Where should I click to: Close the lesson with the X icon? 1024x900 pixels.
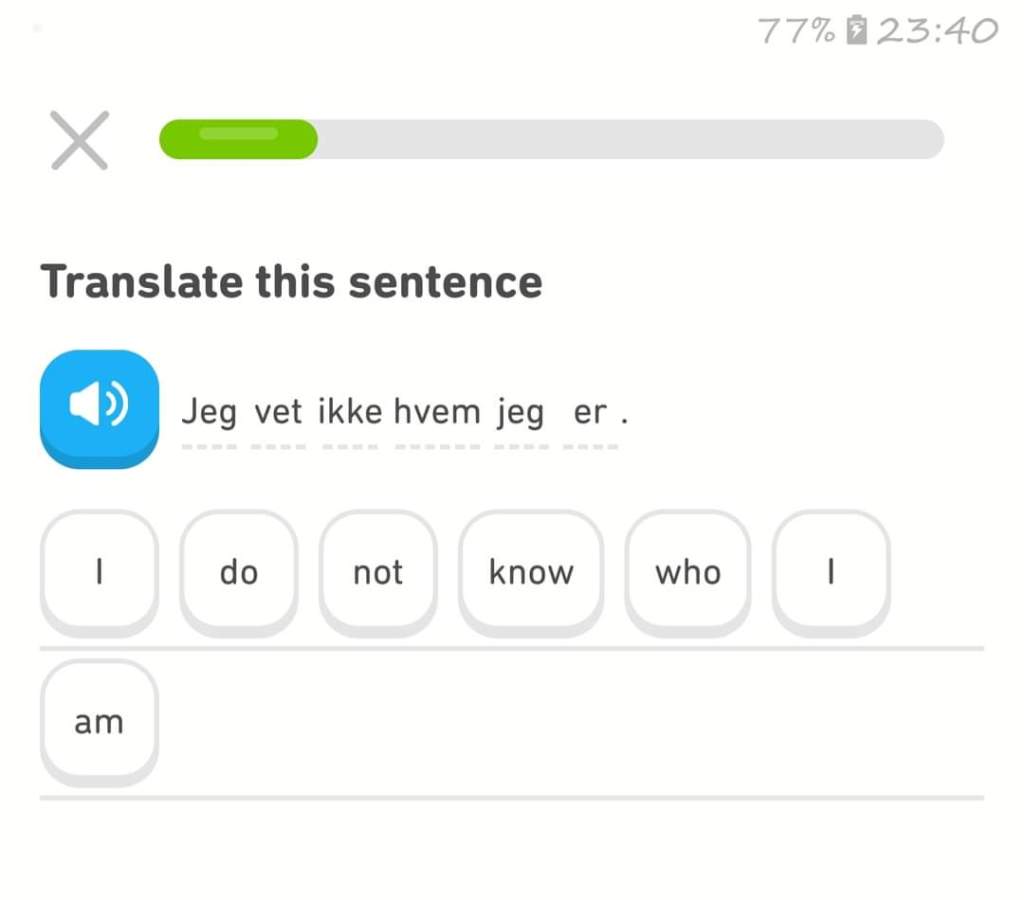click(x=80, y=141)
